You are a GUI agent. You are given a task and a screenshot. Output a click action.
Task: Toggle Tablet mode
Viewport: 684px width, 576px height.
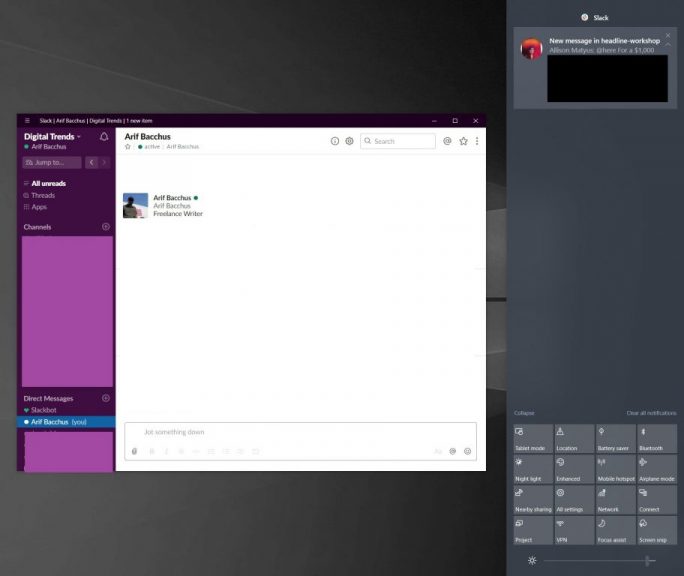pos(533,439)
